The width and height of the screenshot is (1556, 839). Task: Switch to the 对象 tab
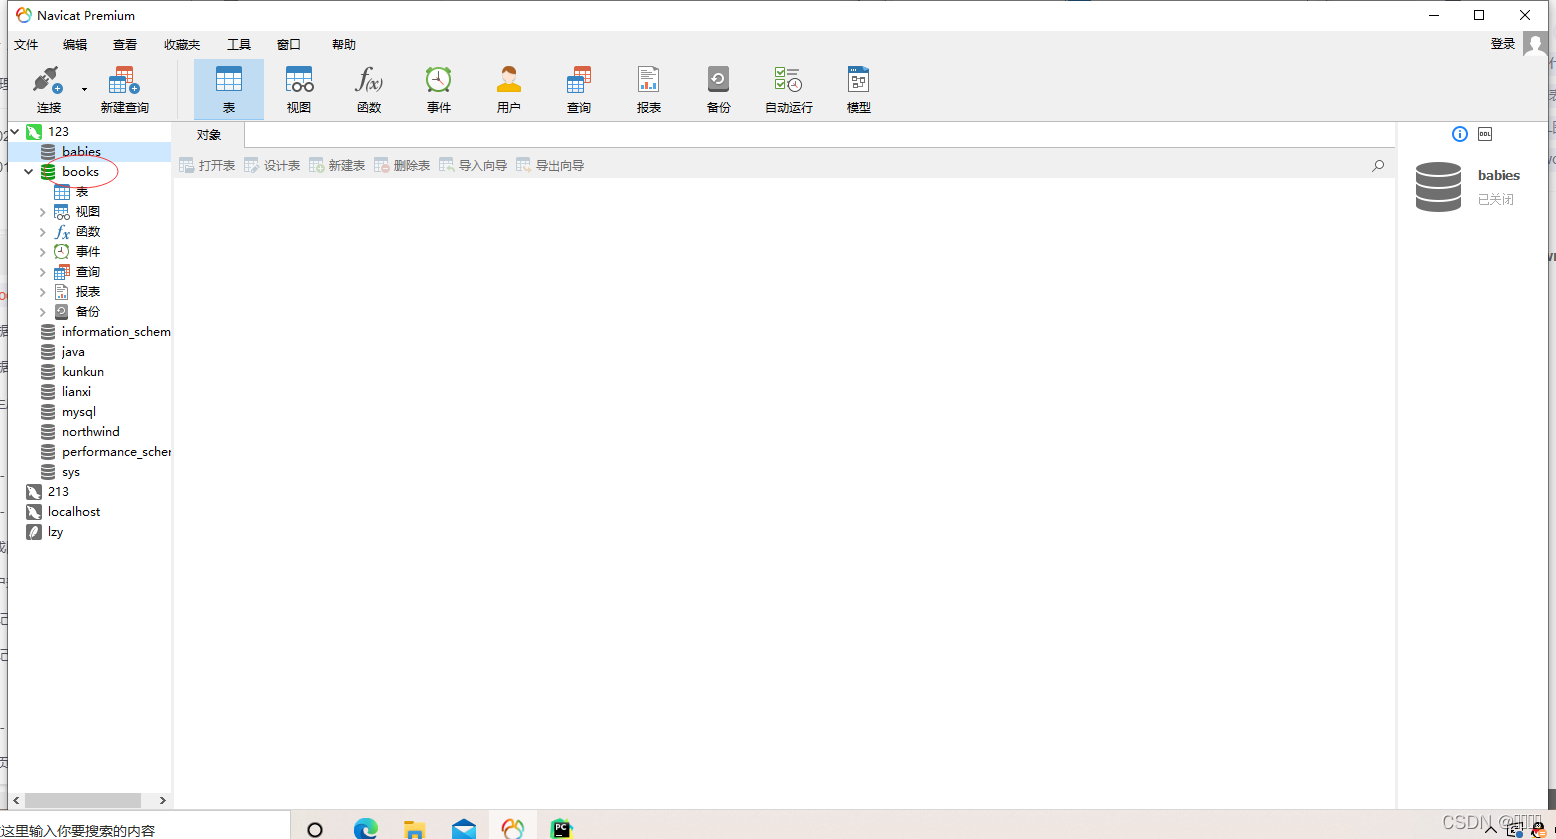click(209, 135)
